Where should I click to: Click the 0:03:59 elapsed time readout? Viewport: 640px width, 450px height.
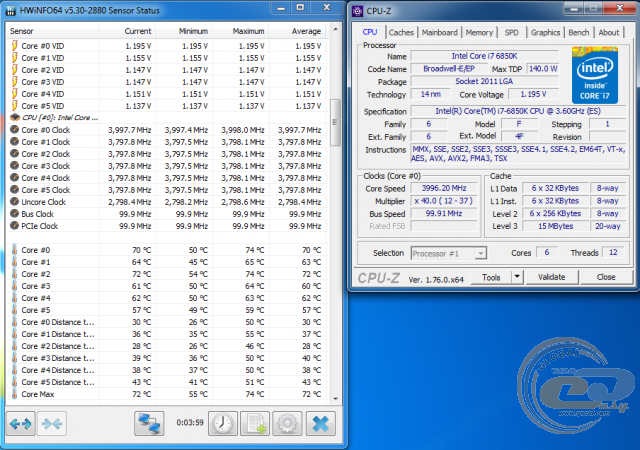coord(190,422)
